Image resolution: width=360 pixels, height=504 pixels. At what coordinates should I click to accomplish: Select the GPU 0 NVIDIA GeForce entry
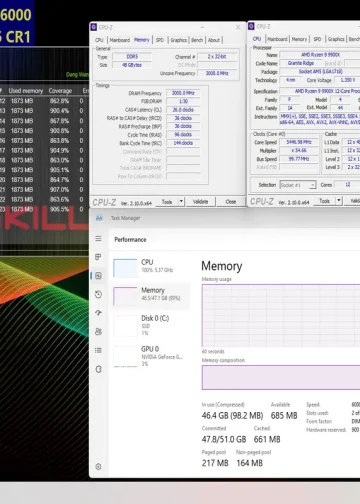click(x=151, y=356)
